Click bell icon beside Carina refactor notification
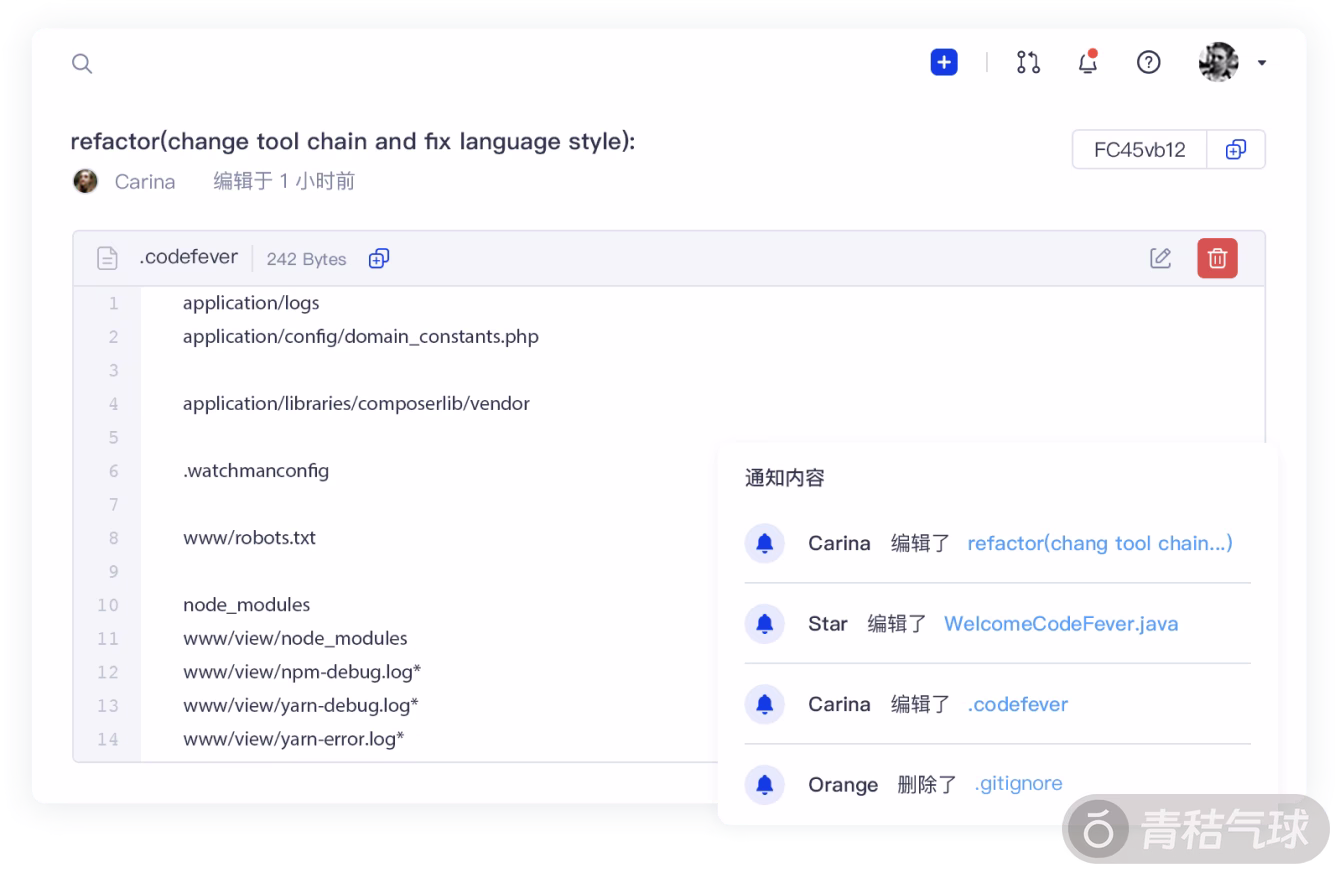Screen dimensions: 1340x874 (765, 543)
